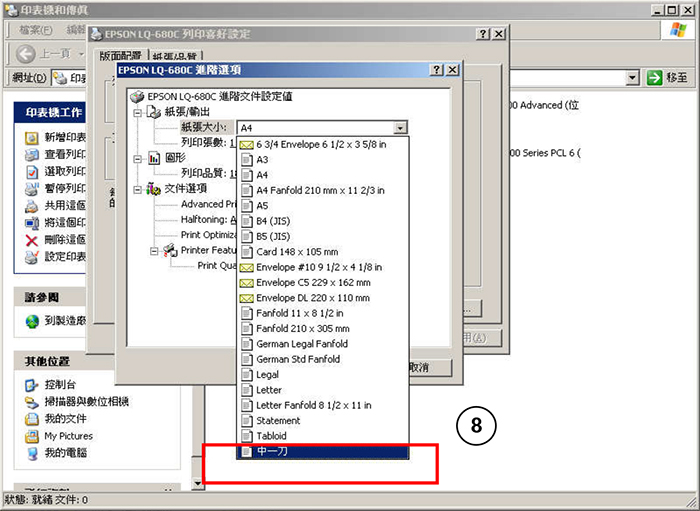
Task: Open 掃描器與數位相機 link
Action: click(x=87, y=402)
